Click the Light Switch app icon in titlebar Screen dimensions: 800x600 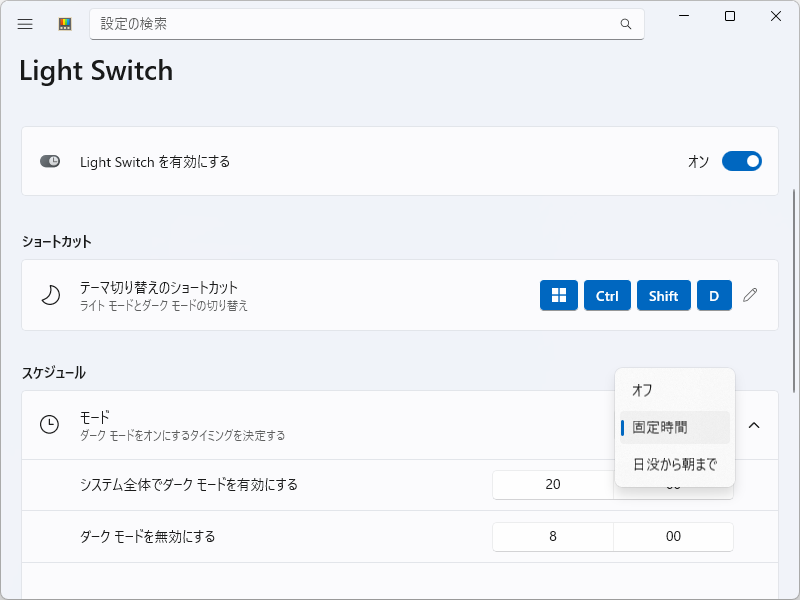[64, 23]
